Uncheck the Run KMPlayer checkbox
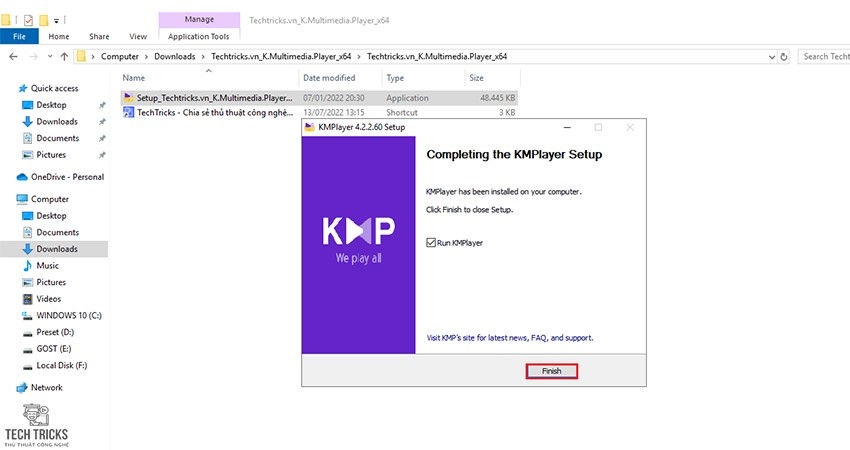The width and height of the screenshot is (850, 450). 431,243
